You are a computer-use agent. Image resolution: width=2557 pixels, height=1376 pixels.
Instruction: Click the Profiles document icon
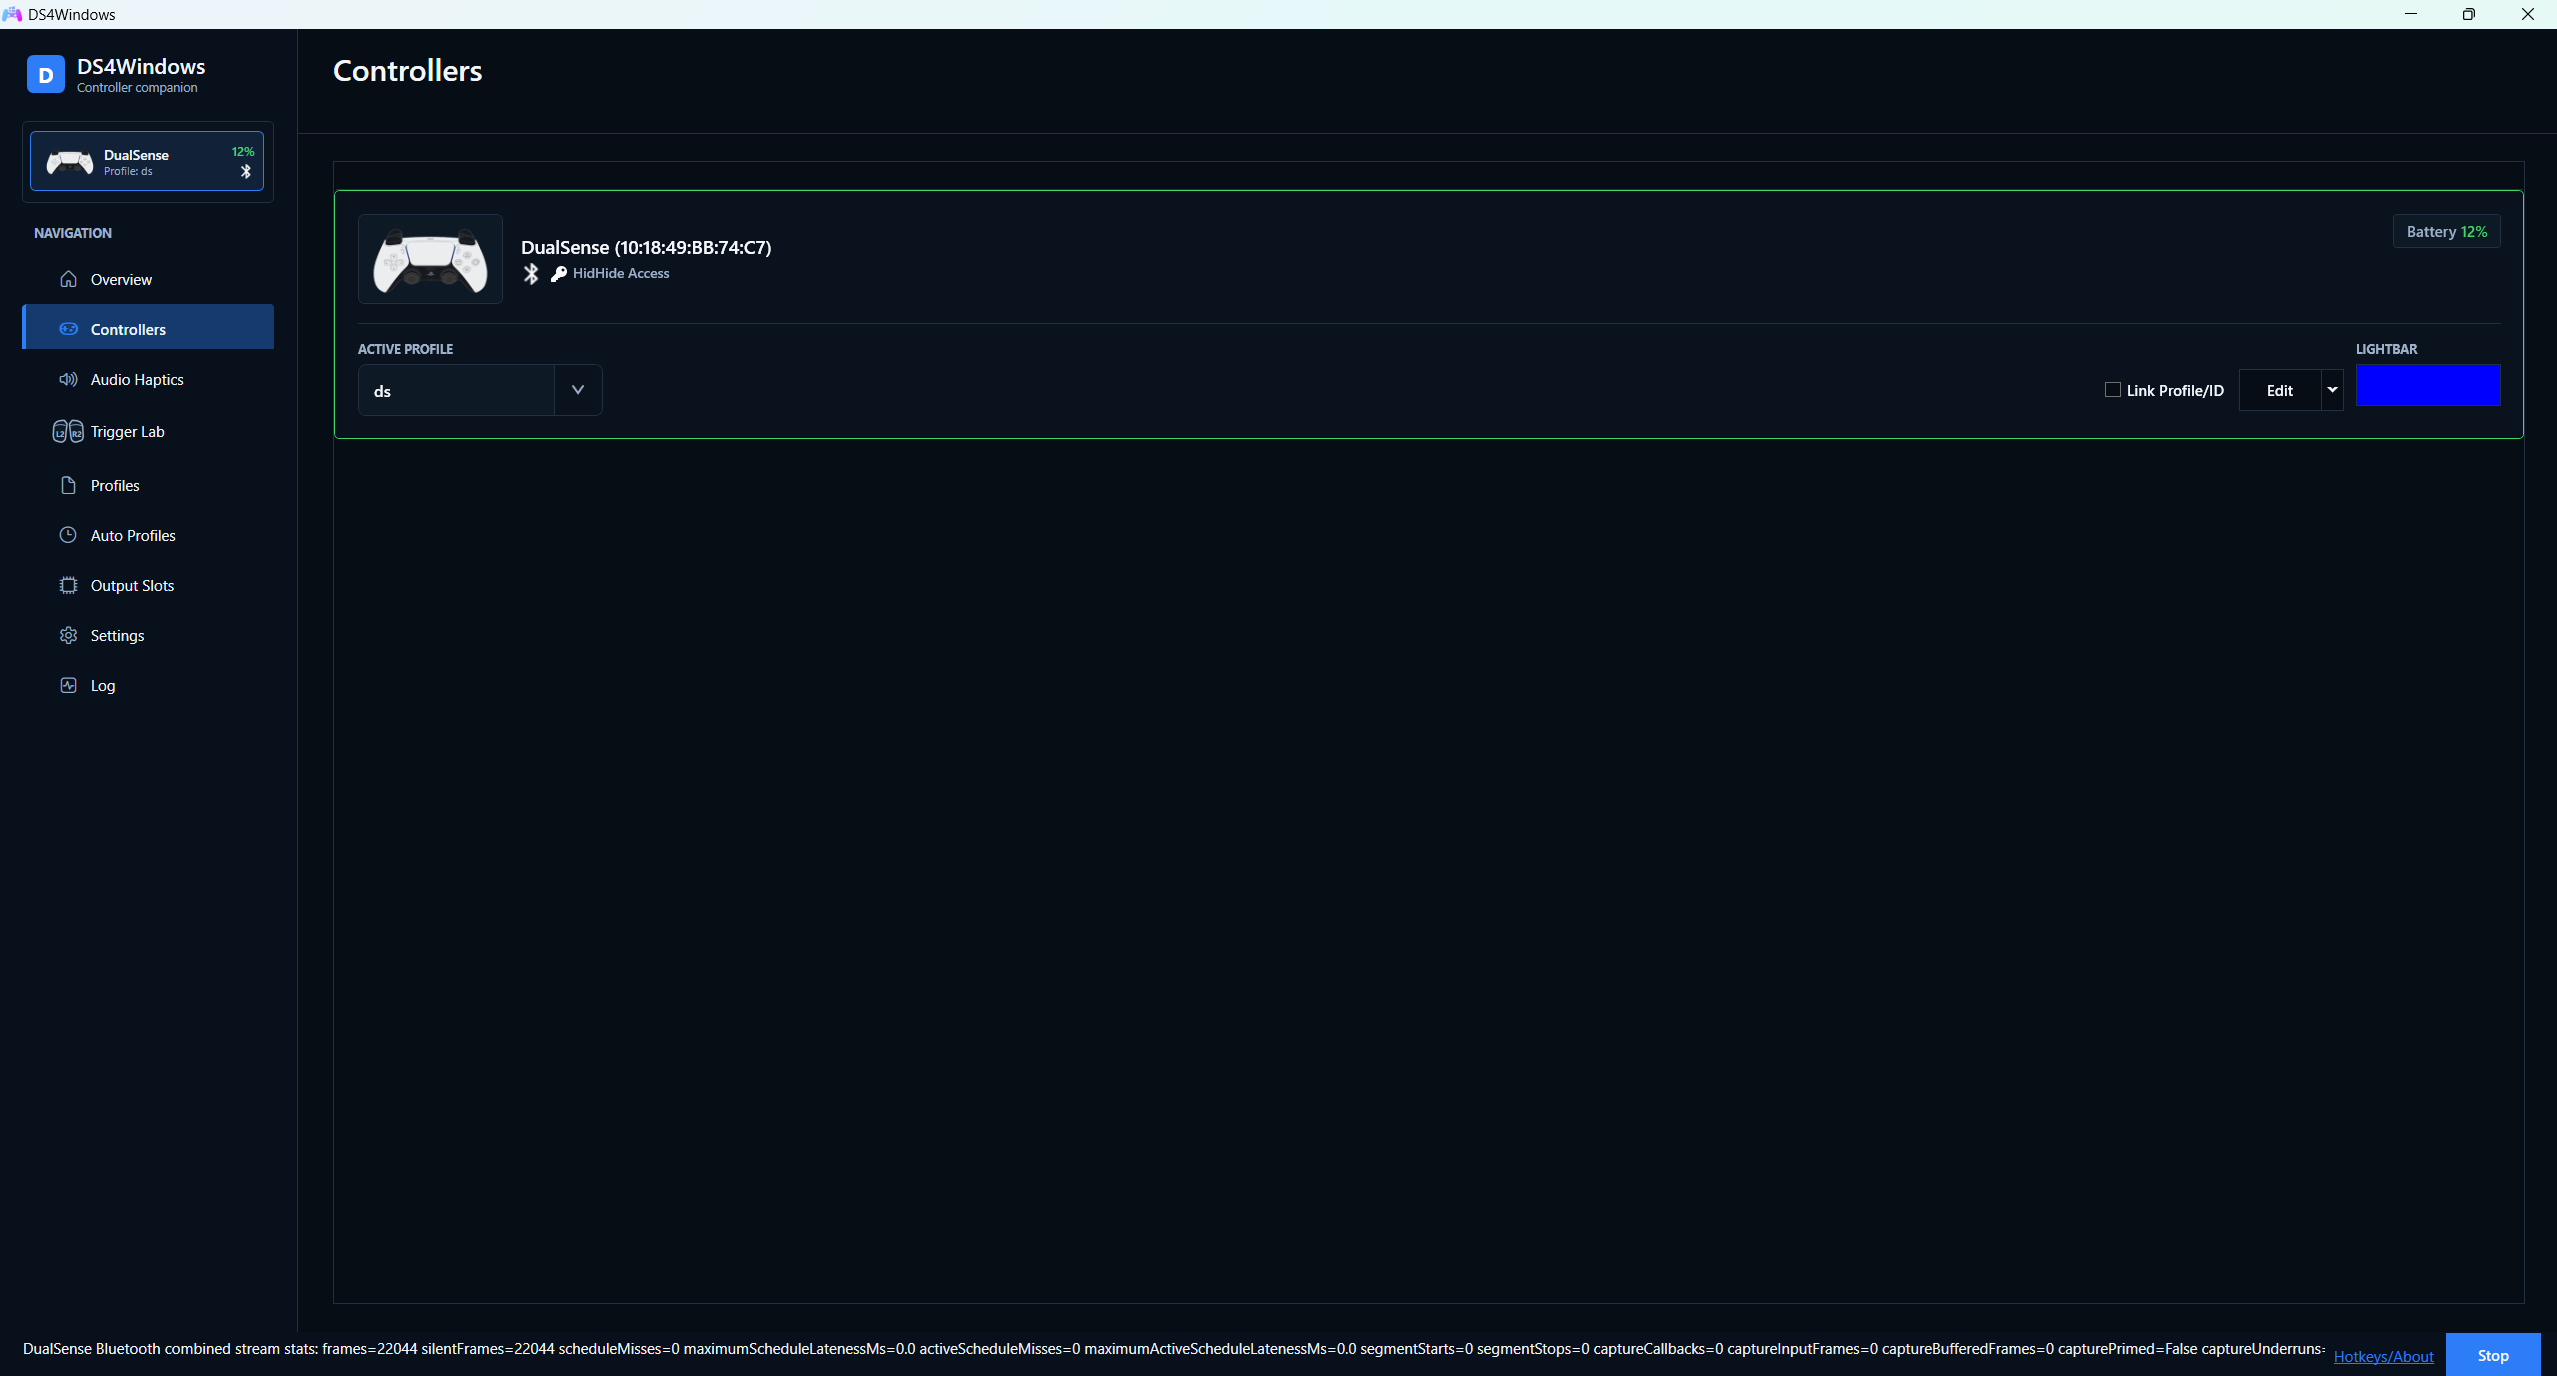(68, 485)
